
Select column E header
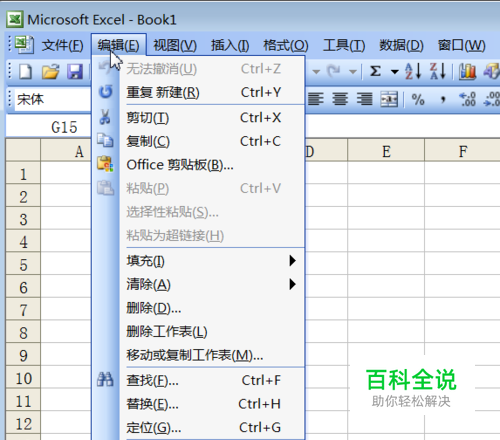pyautogui.click(x=386, y=151)
